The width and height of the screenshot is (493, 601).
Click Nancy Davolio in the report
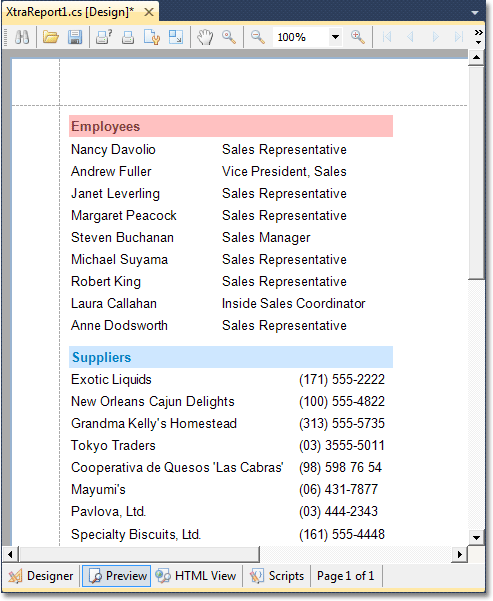click(113, 149)
